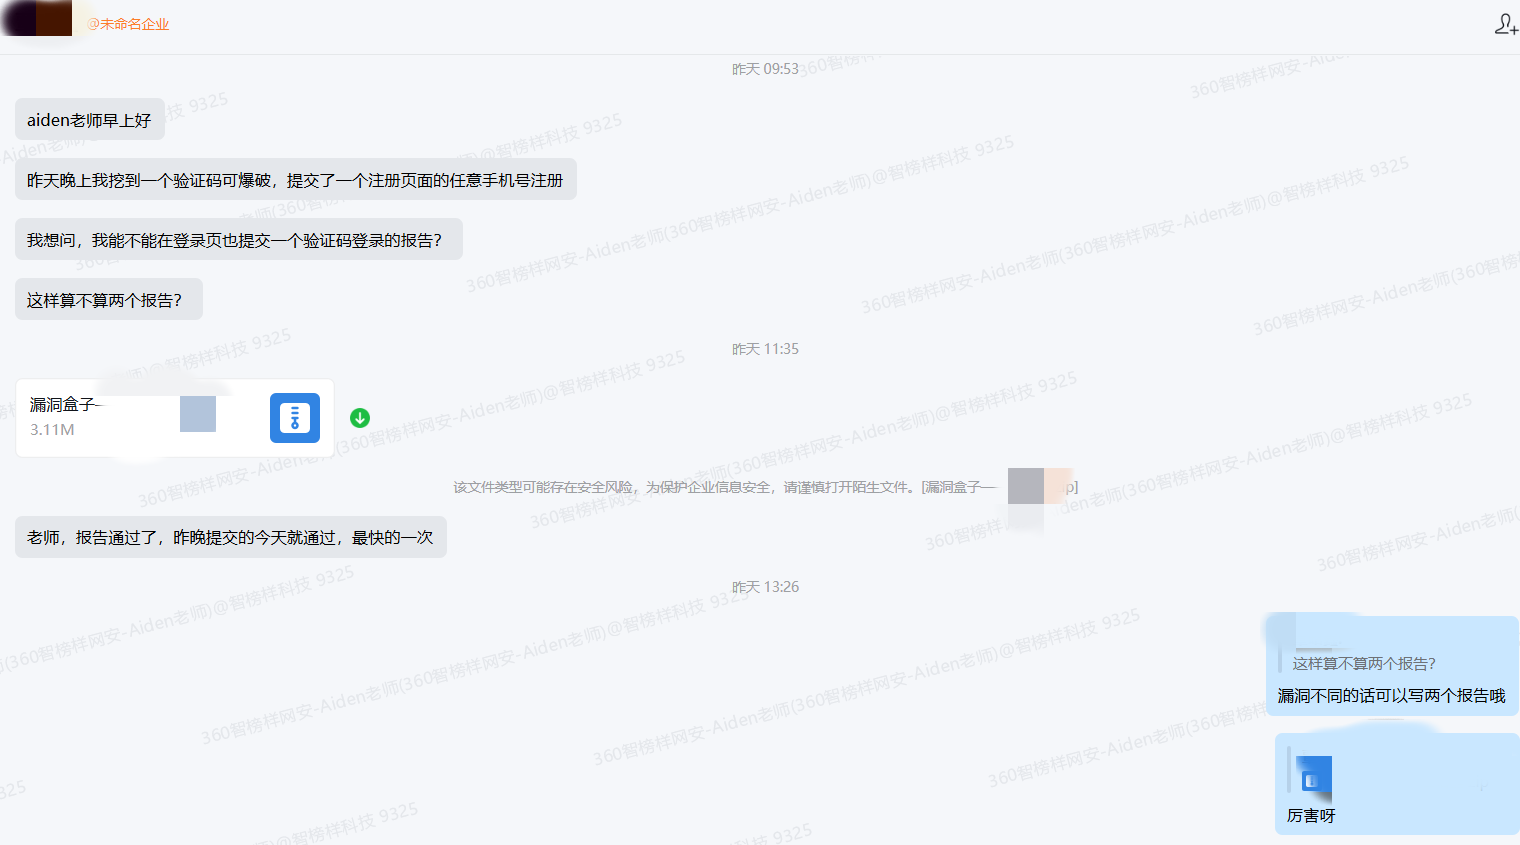This screenshot has height=845, width=1520.
Task: Click the 昨天 13:26 timestamp
Action: point(765,587)
